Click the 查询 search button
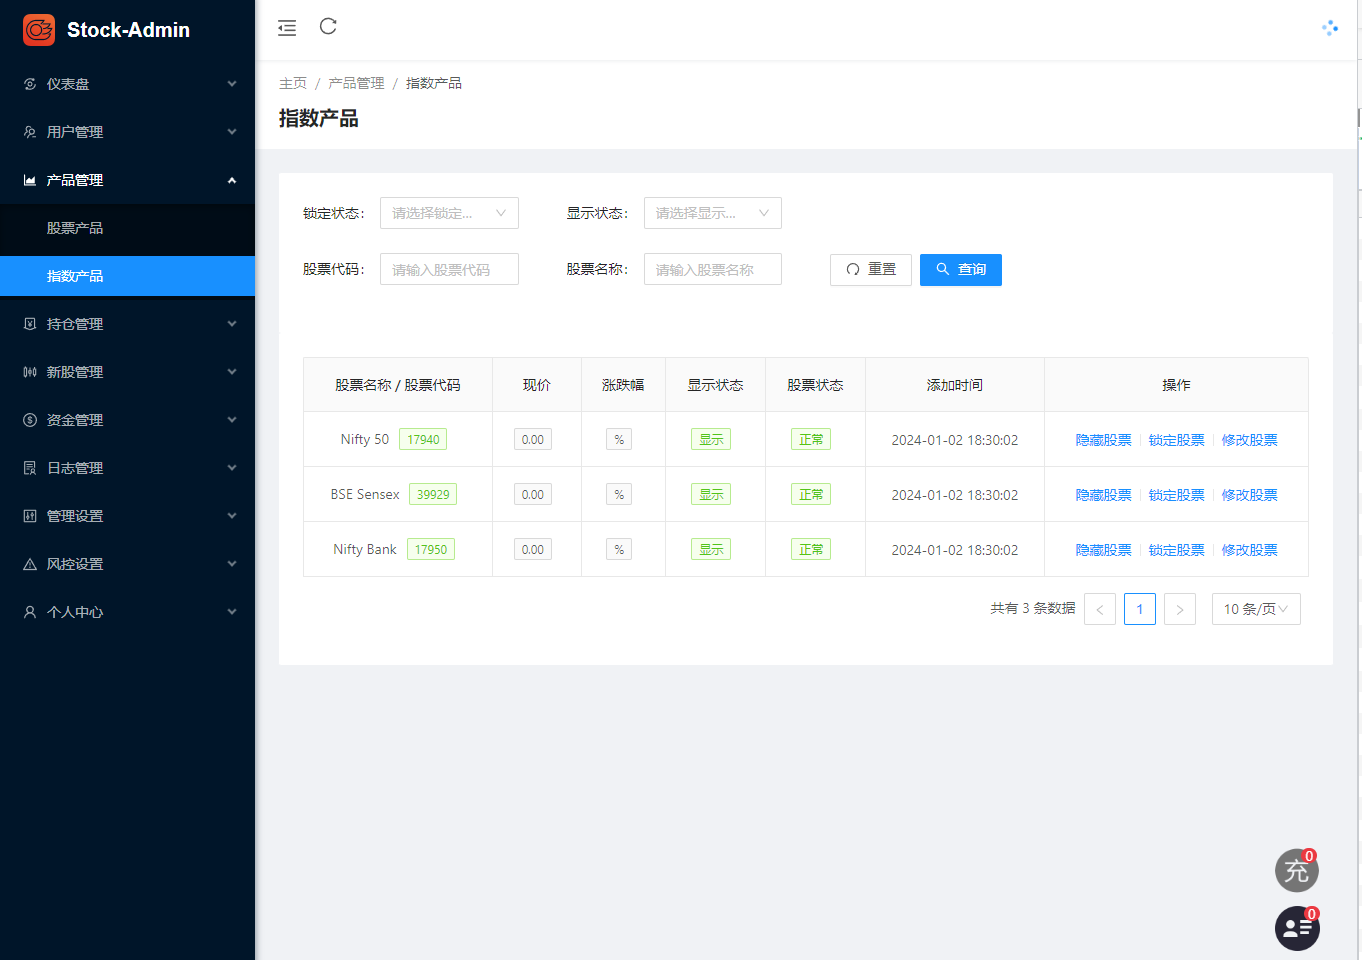 click(960, 269)
